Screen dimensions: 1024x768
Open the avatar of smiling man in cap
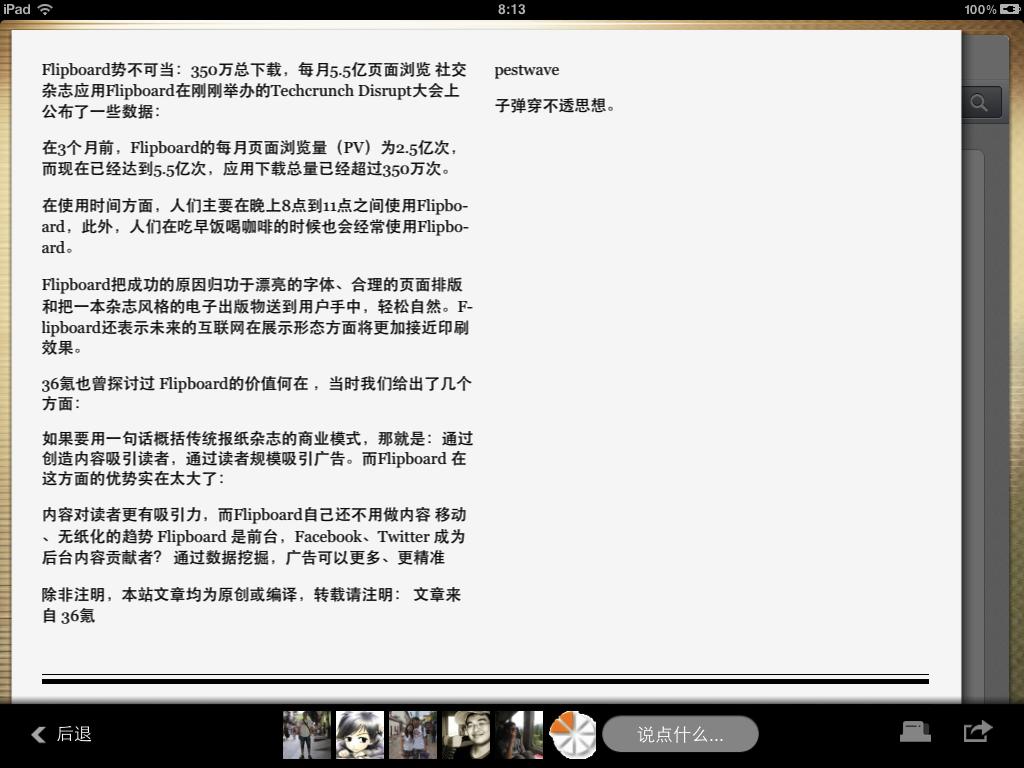point(466,735)
